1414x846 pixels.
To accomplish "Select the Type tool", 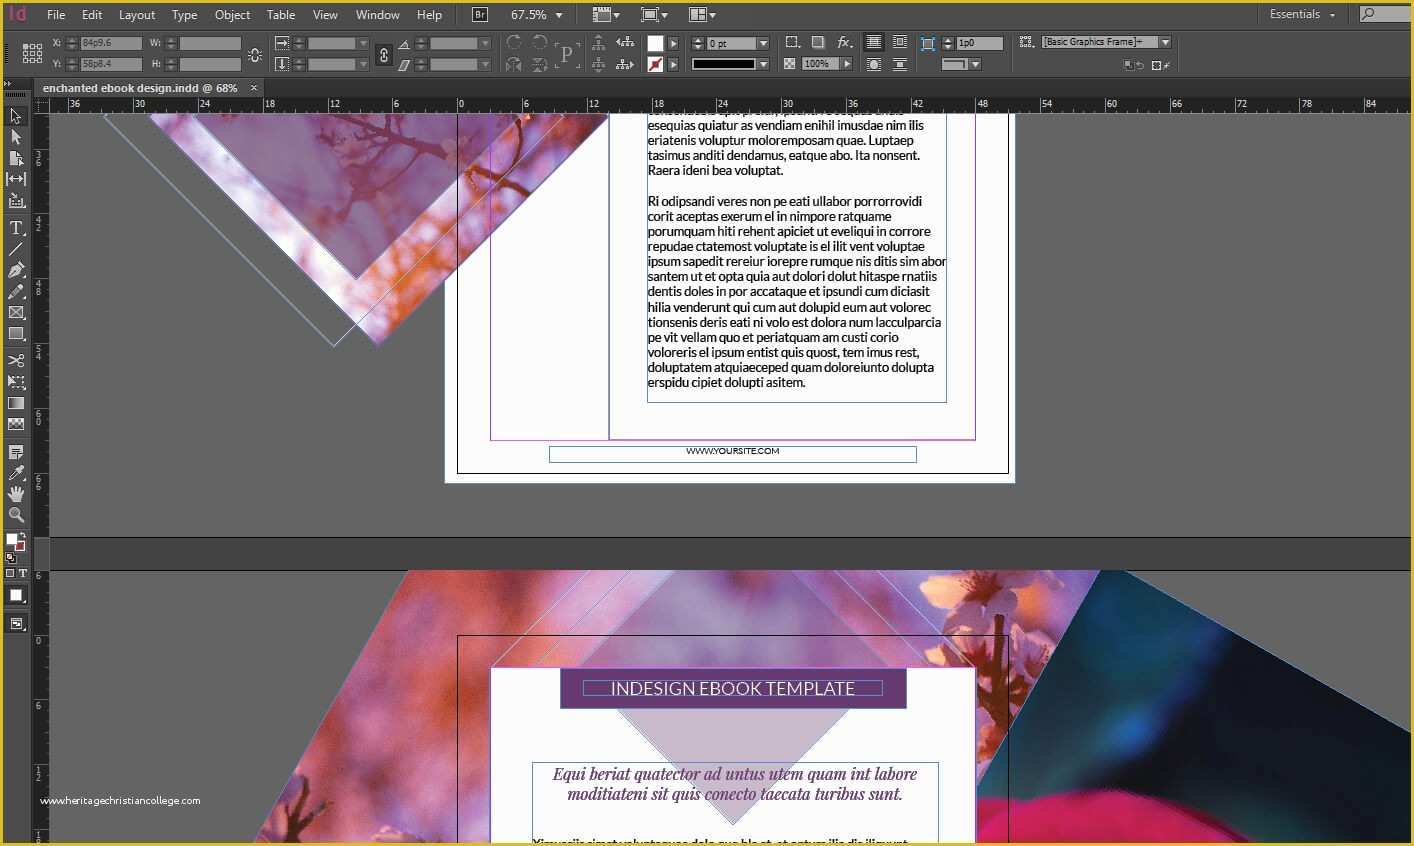I will pos(16,228).
